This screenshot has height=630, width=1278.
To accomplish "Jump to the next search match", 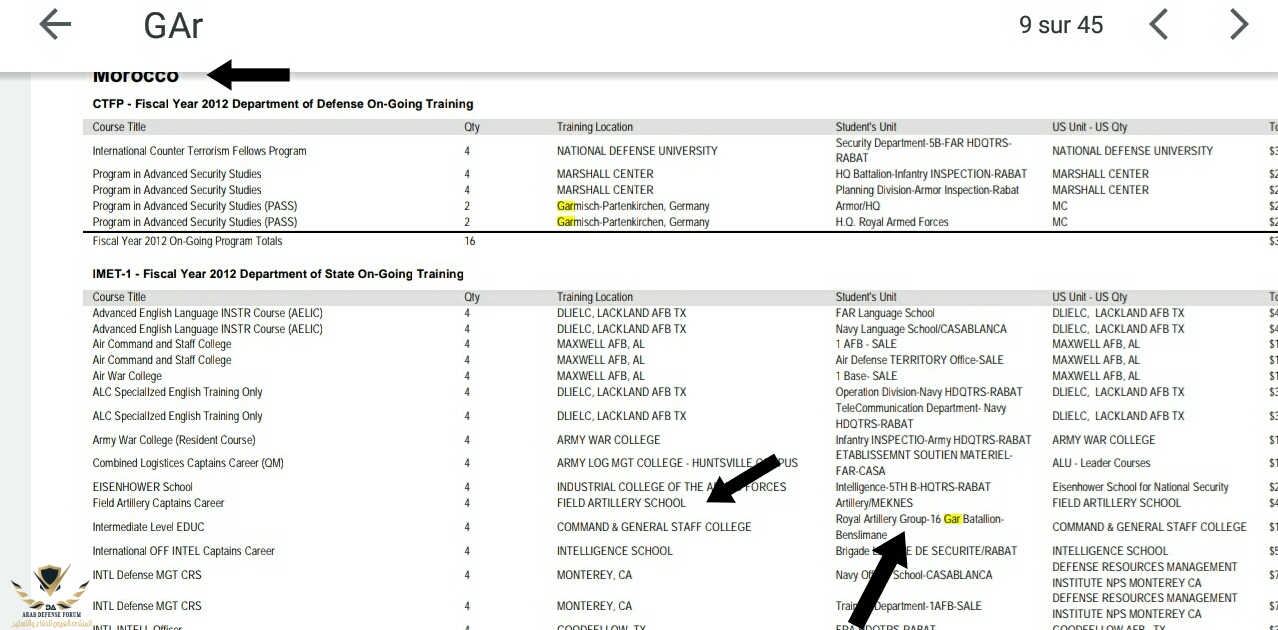I will [x=1238, y=25].
